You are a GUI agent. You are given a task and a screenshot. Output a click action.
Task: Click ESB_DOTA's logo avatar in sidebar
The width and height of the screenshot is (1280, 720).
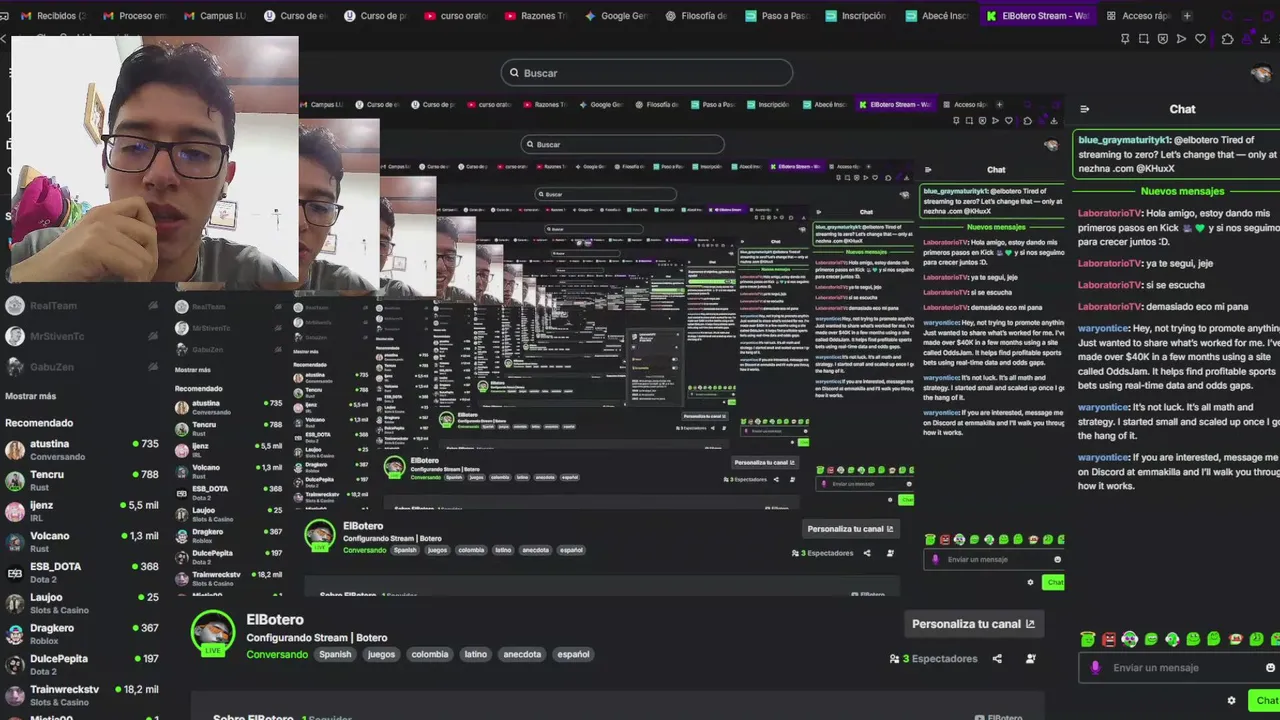15,573
